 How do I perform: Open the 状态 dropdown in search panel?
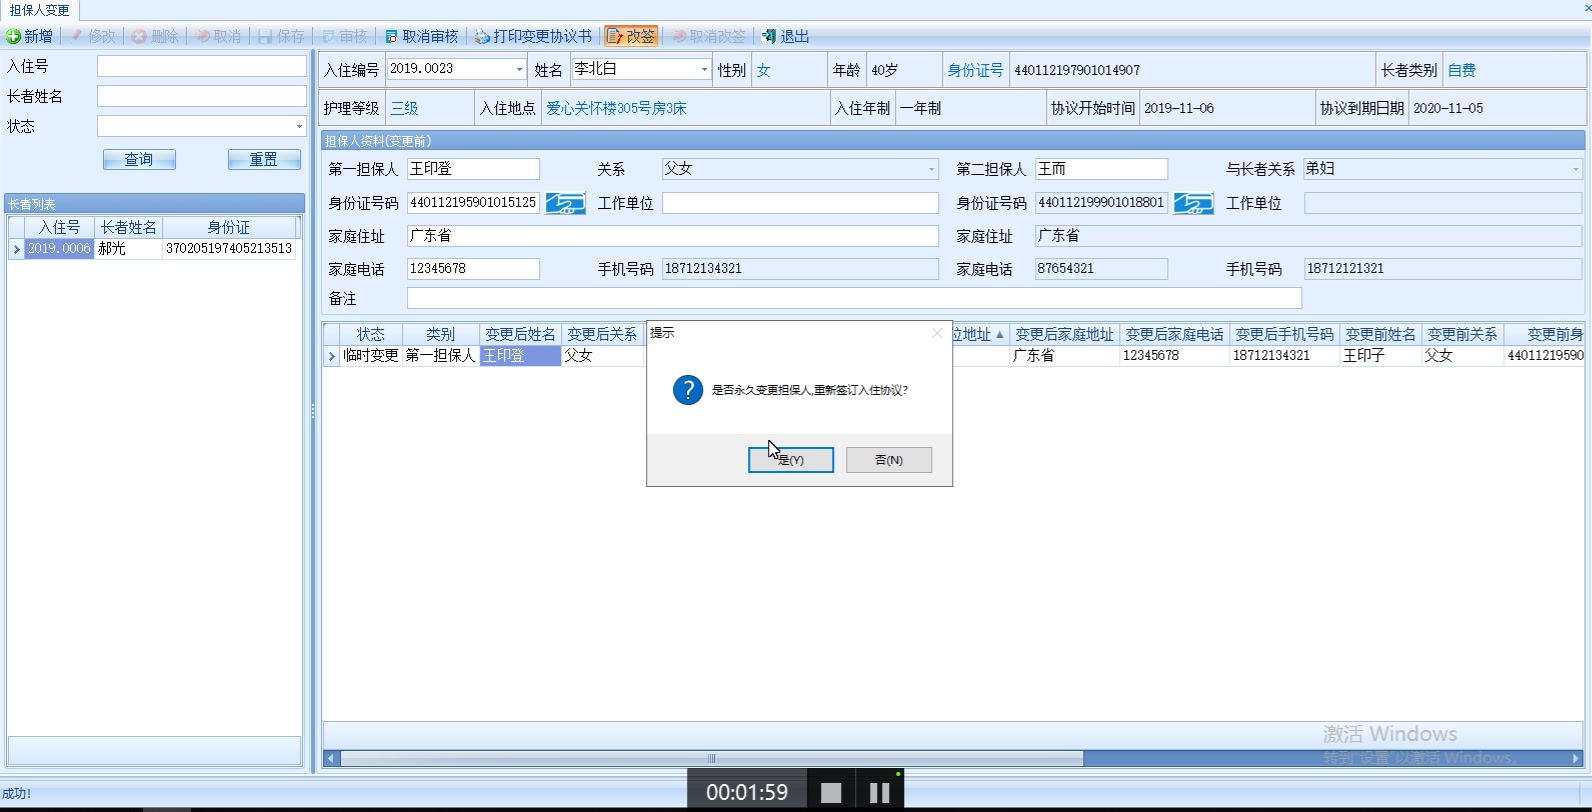click(x=299, y=126)
